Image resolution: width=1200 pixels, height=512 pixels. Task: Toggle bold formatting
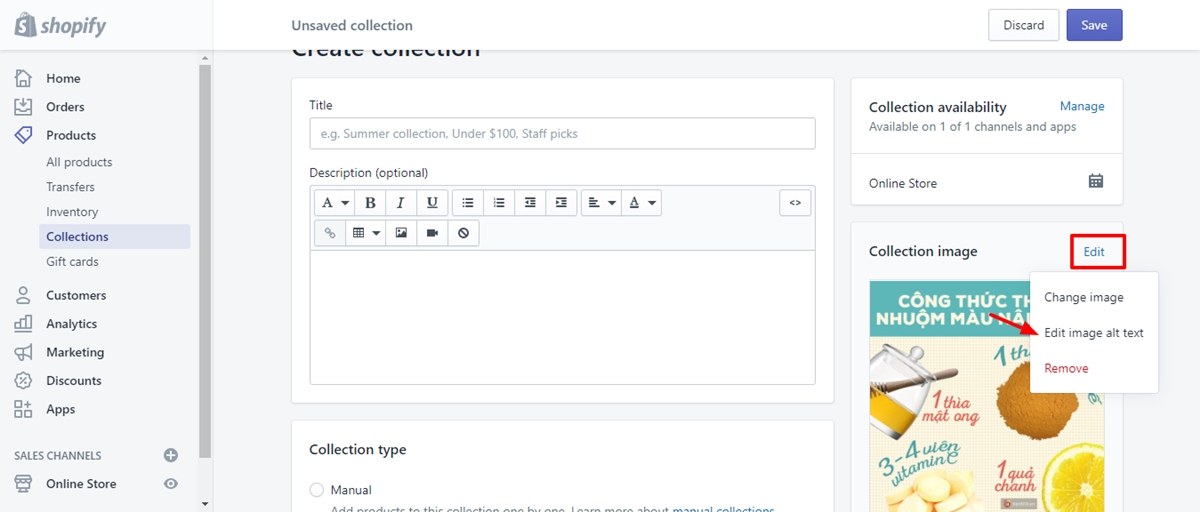click(370, 203)
